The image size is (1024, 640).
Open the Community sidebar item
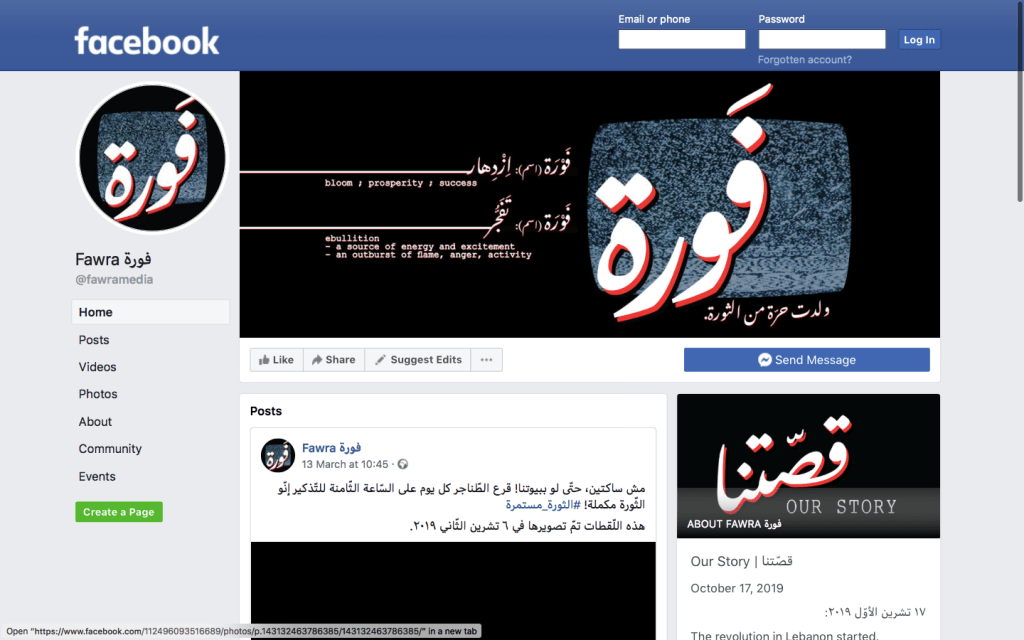(110, 449)
